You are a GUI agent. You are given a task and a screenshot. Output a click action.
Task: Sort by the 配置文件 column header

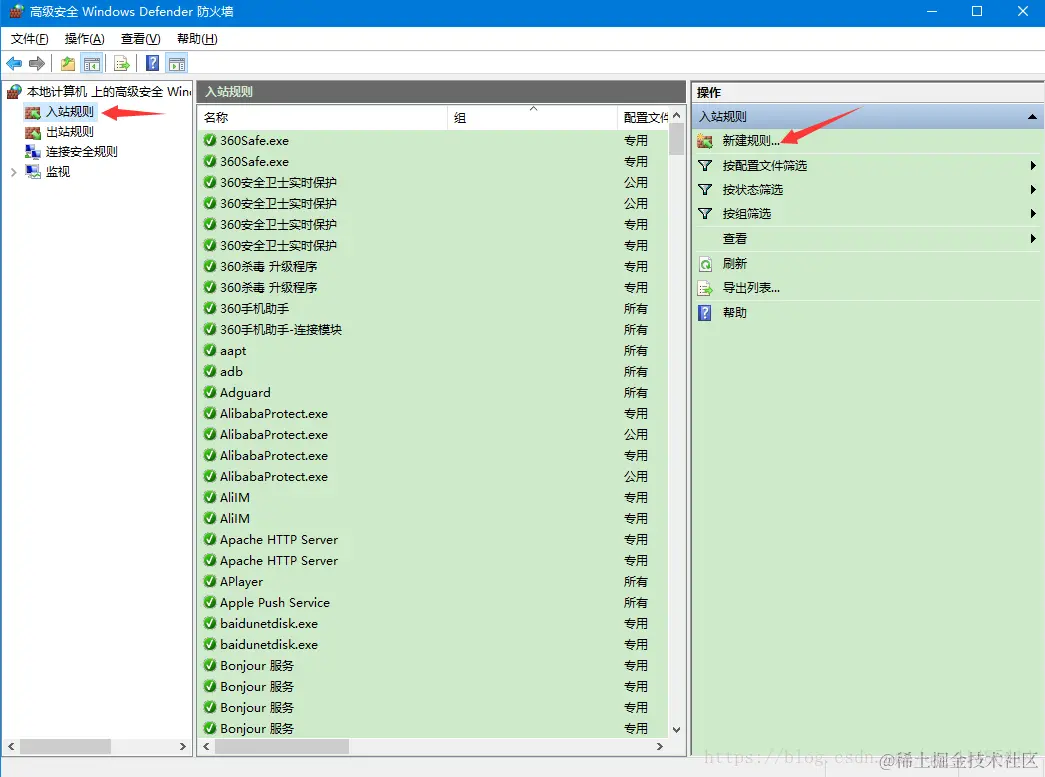644,117
